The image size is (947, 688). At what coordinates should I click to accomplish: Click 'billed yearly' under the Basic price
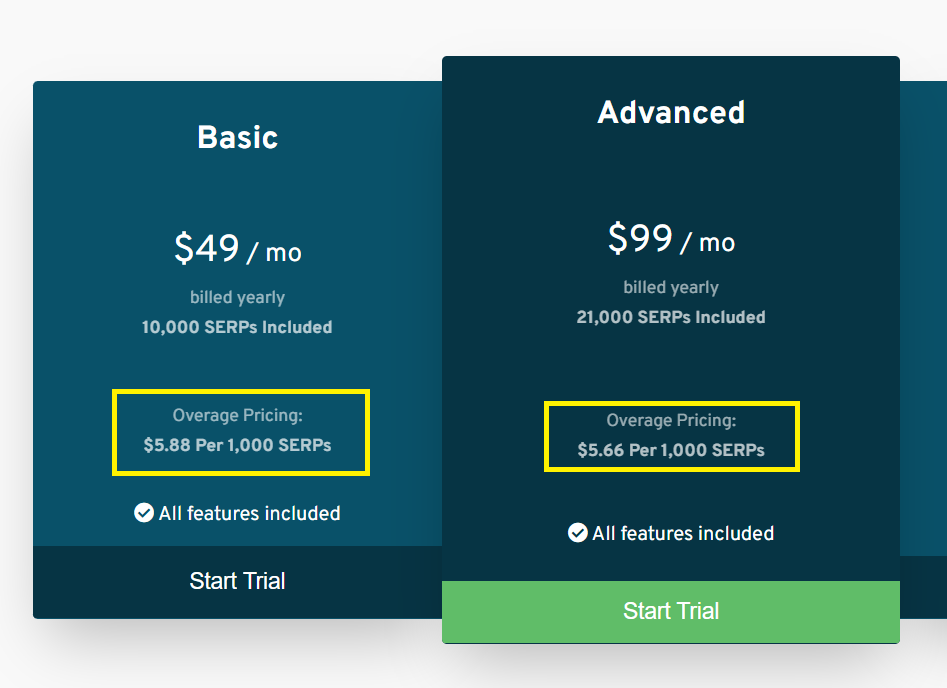(x=237, y=297)
